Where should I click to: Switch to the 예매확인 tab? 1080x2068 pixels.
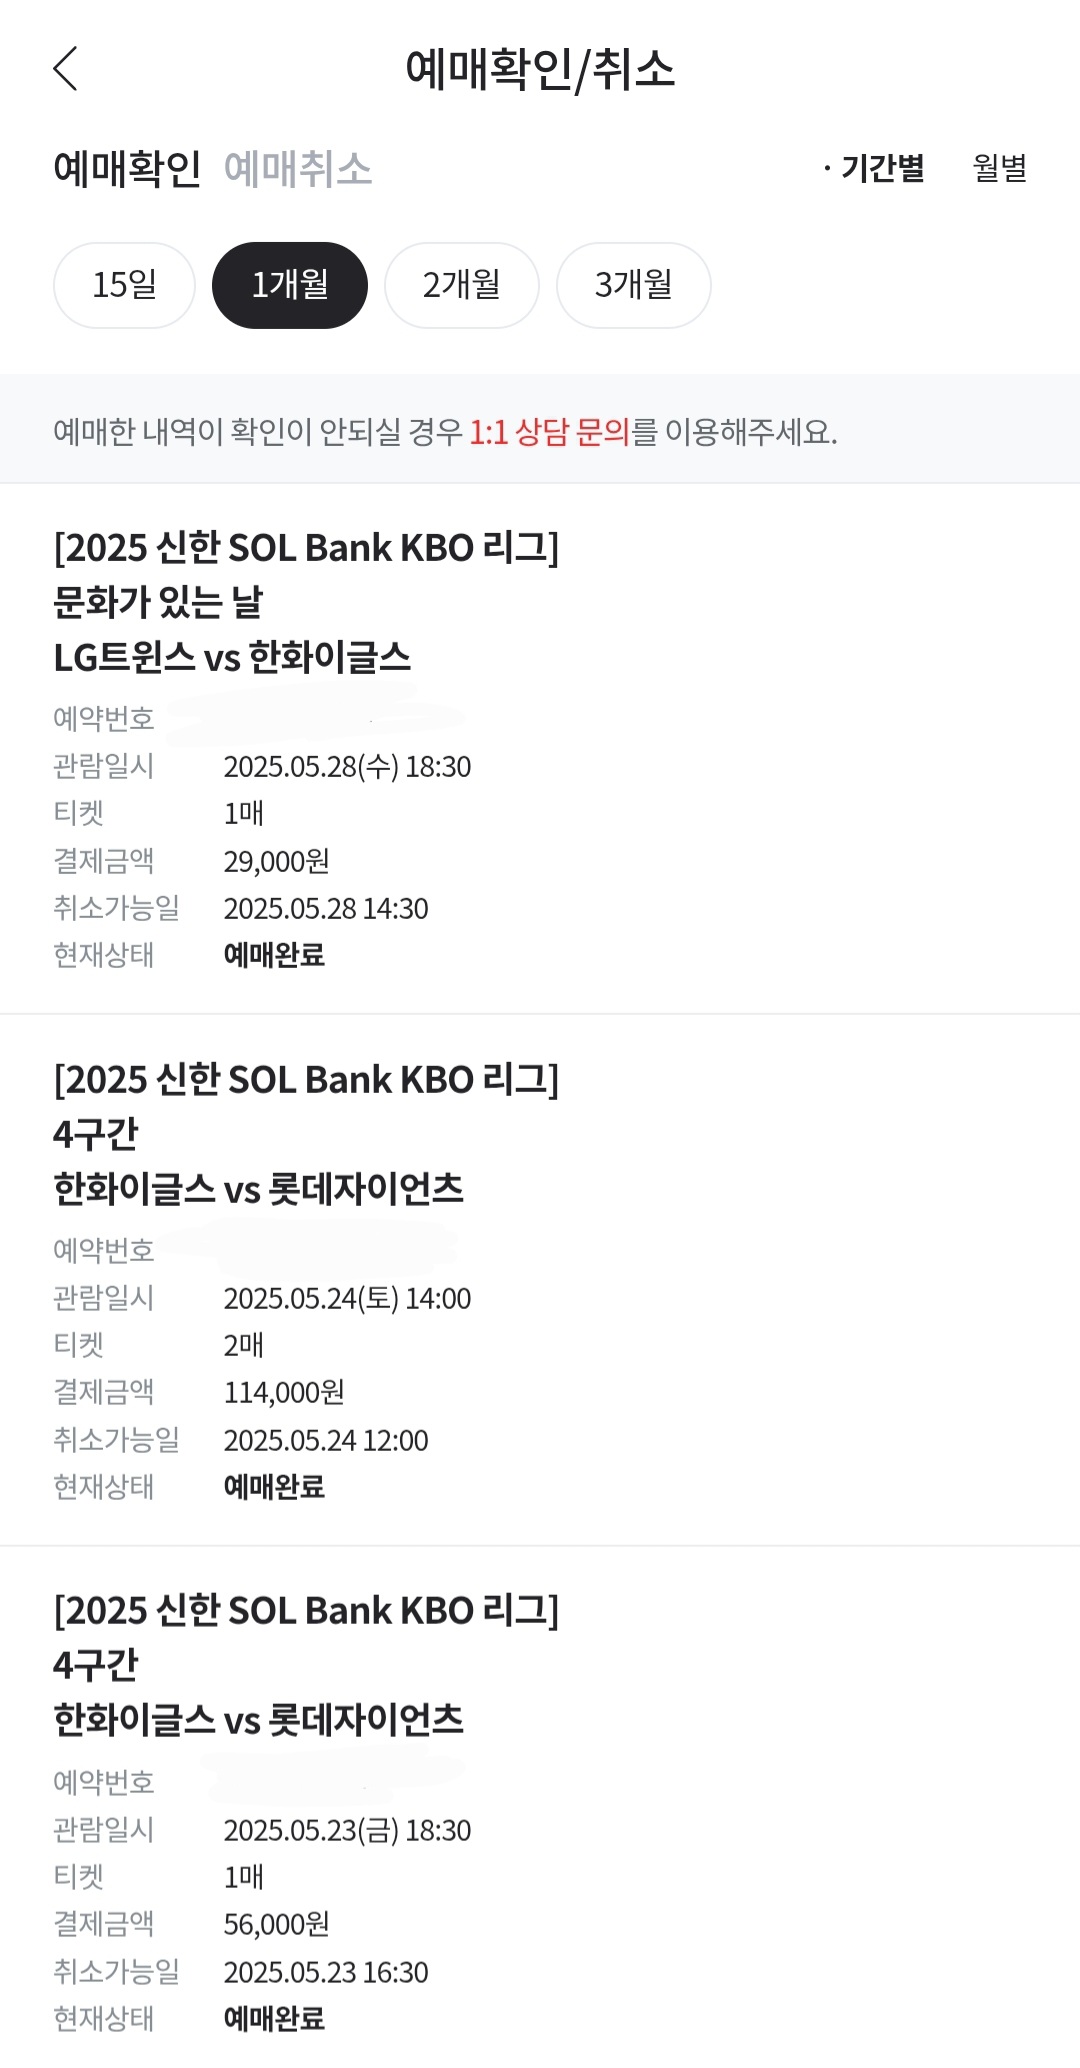(127, 169)
